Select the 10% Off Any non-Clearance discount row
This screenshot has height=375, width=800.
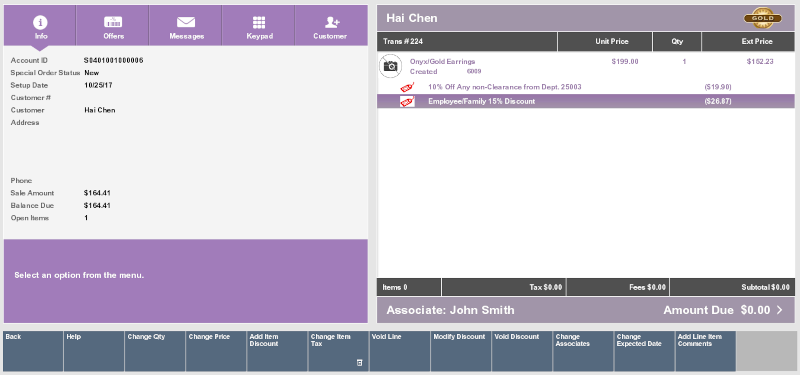click(x=586, y=87)
